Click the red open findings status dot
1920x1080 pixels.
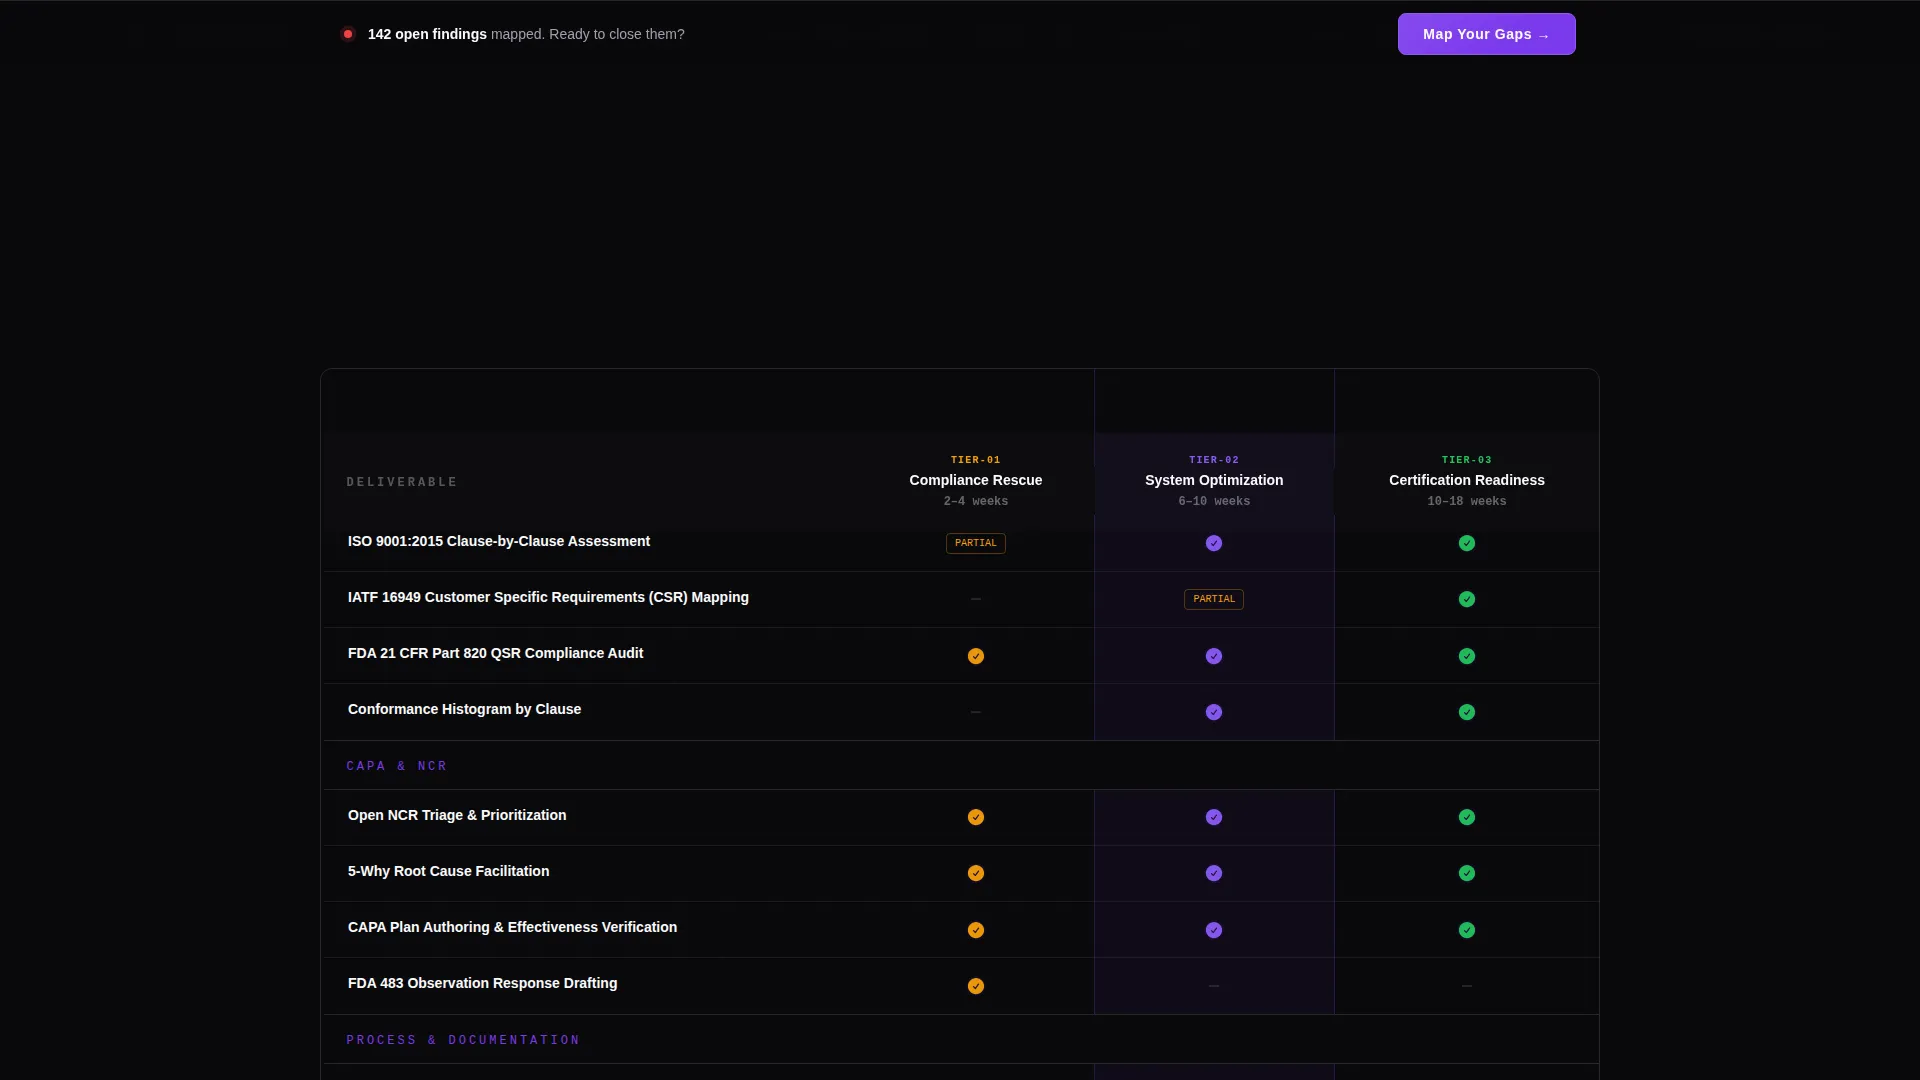(x=348, y=34)
